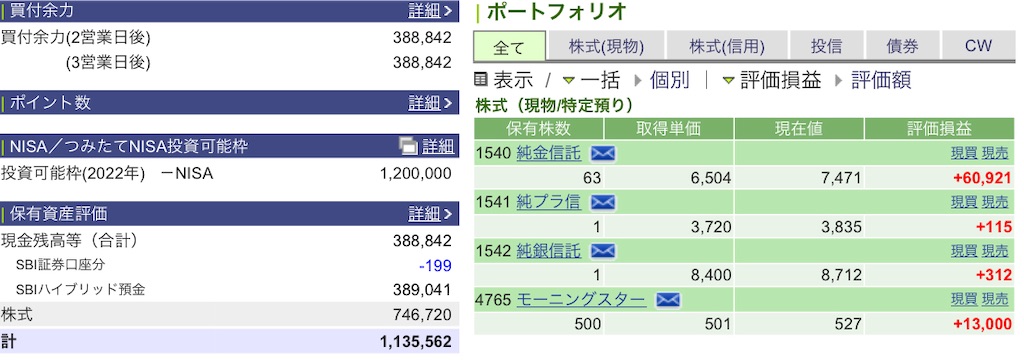1024x360 pixels.
Task: Click 現買 for 4765 モーニングスター
Action: [x=964, y=300]
